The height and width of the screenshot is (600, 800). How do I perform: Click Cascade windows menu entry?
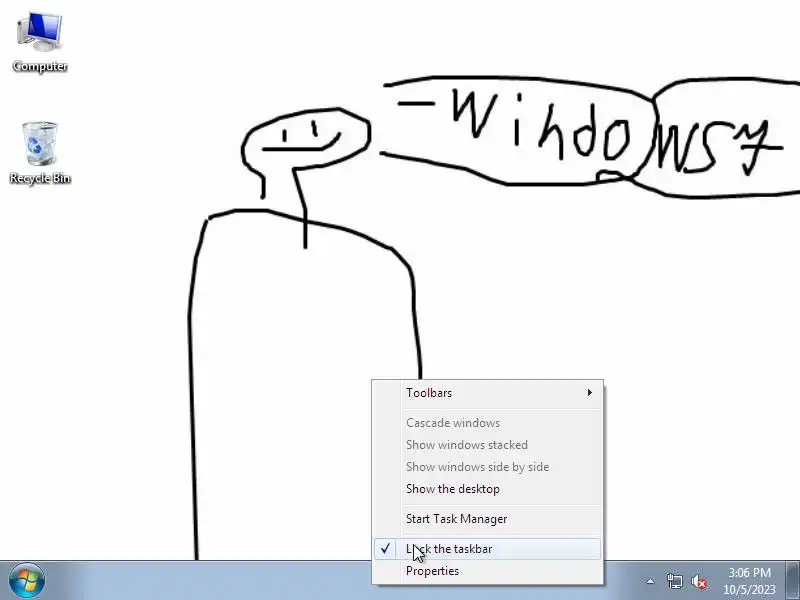click(x=488, y=423)
